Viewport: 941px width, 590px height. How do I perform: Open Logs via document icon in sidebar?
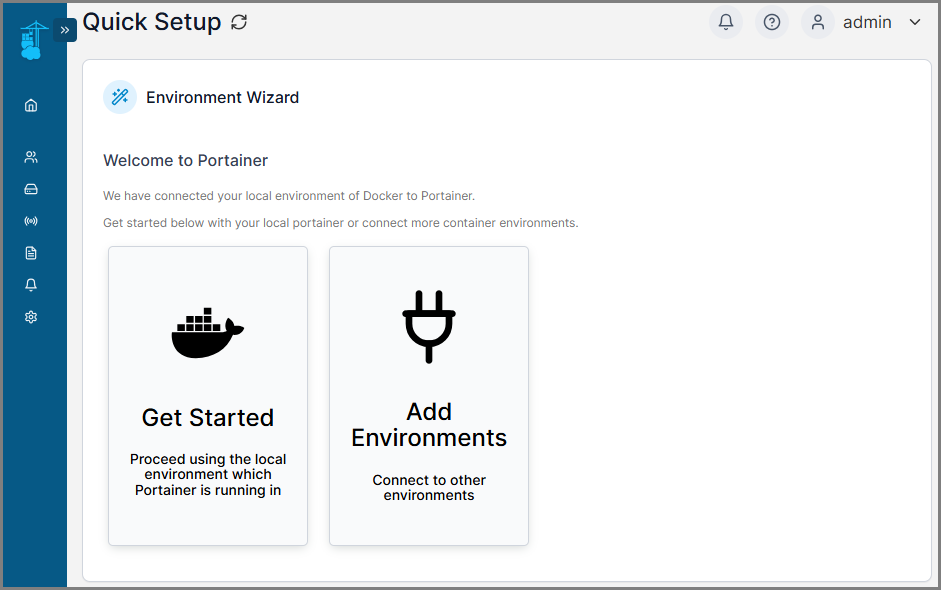[x=31, y=253]
